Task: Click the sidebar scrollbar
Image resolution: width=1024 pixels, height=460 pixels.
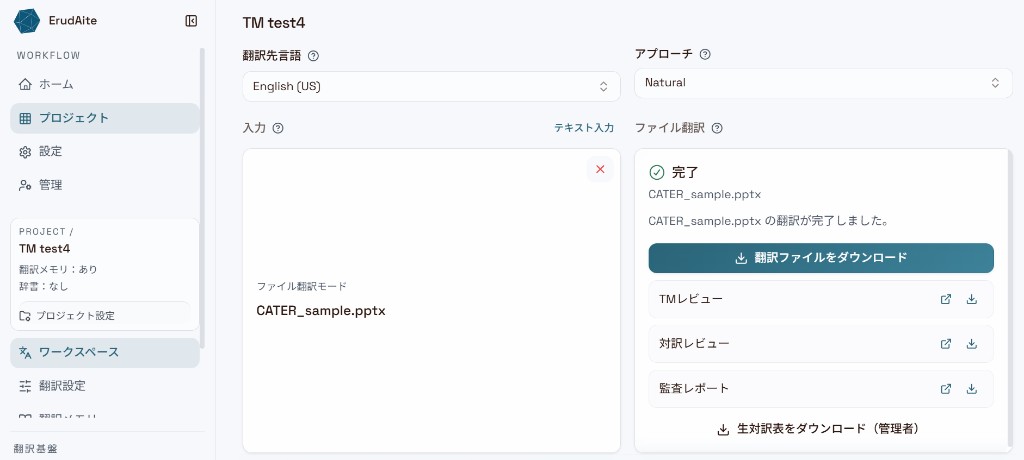Action: pos(202,196)
